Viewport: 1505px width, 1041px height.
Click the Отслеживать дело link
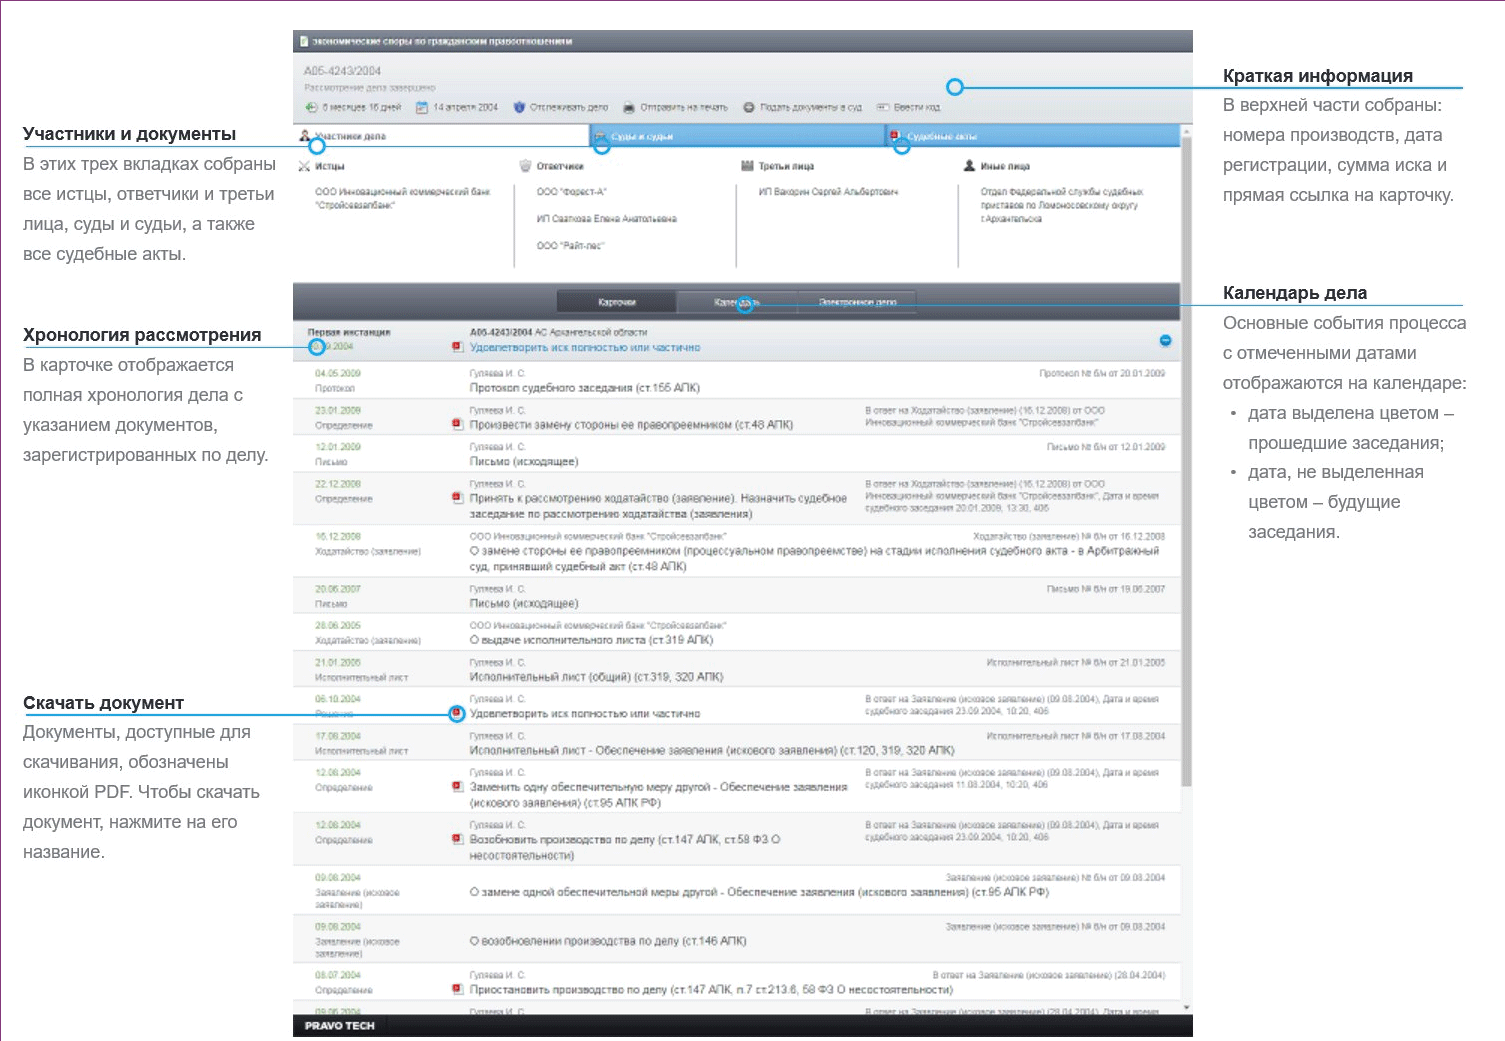[568, 107]
